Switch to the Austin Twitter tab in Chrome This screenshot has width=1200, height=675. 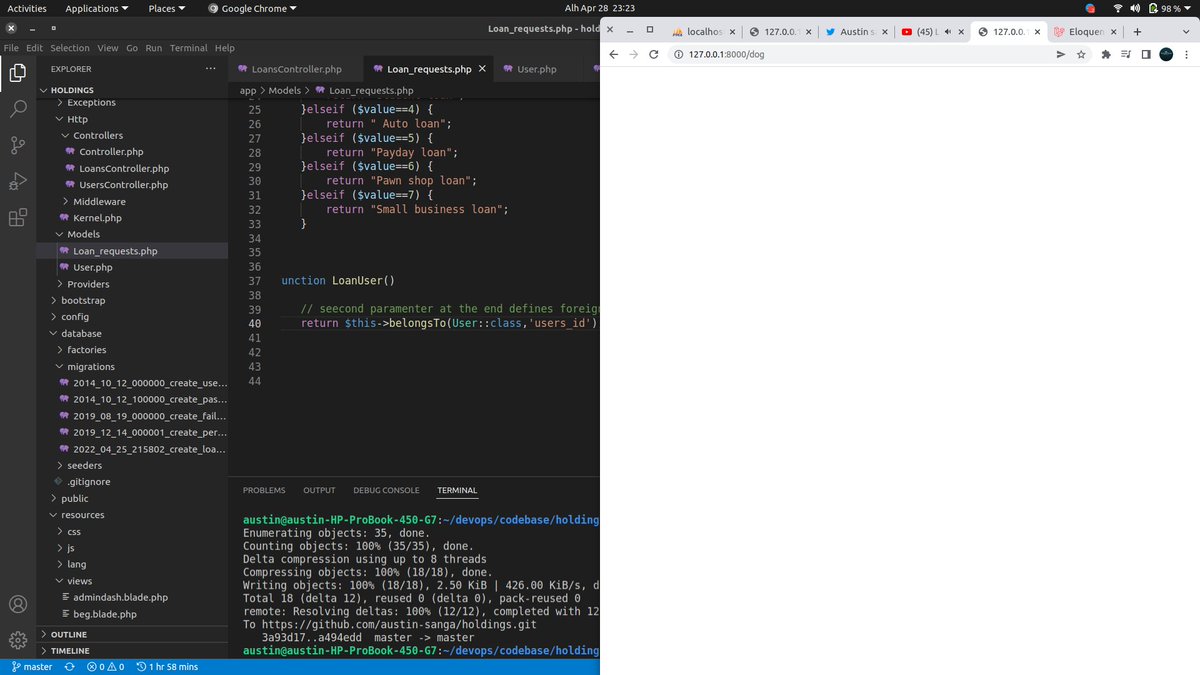(856, 32)
